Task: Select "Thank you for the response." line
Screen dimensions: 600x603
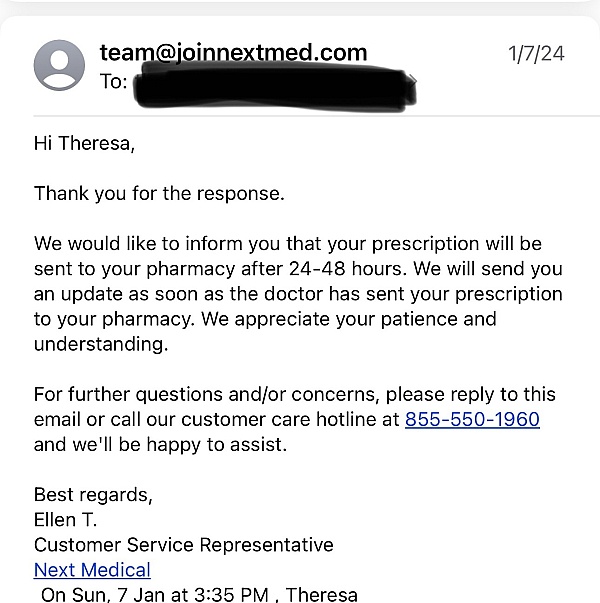Action: tap(159, 194)
